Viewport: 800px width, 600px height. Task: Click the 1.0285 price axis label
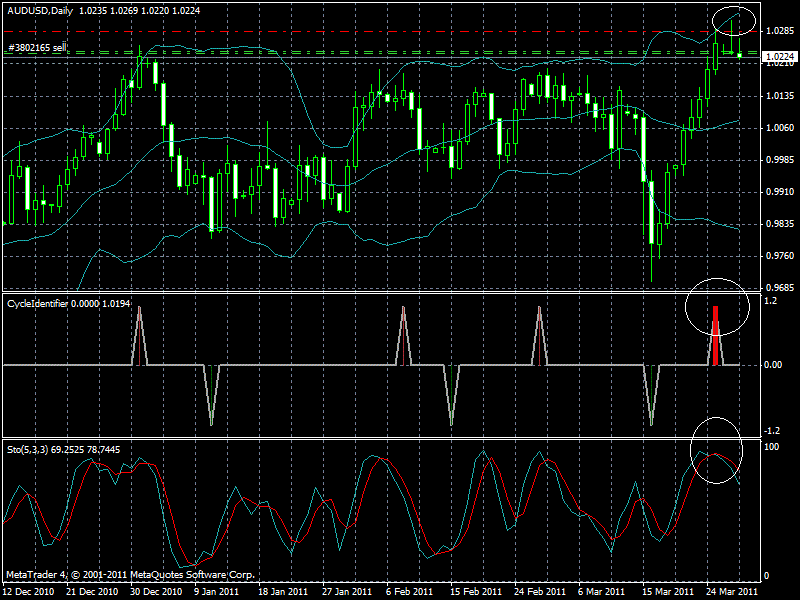click(x=780, y=31)
